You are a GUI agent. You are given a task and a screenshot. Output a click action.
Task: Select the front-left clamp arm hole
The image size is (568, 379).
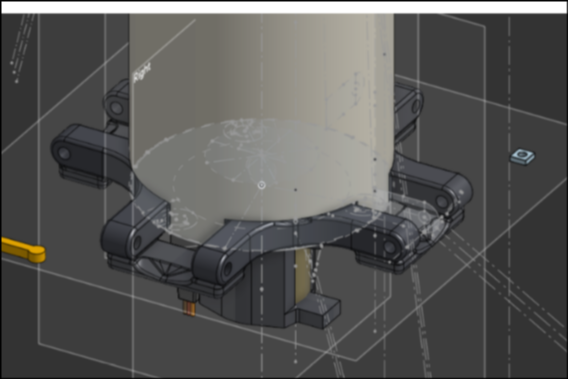coord(137,242)
